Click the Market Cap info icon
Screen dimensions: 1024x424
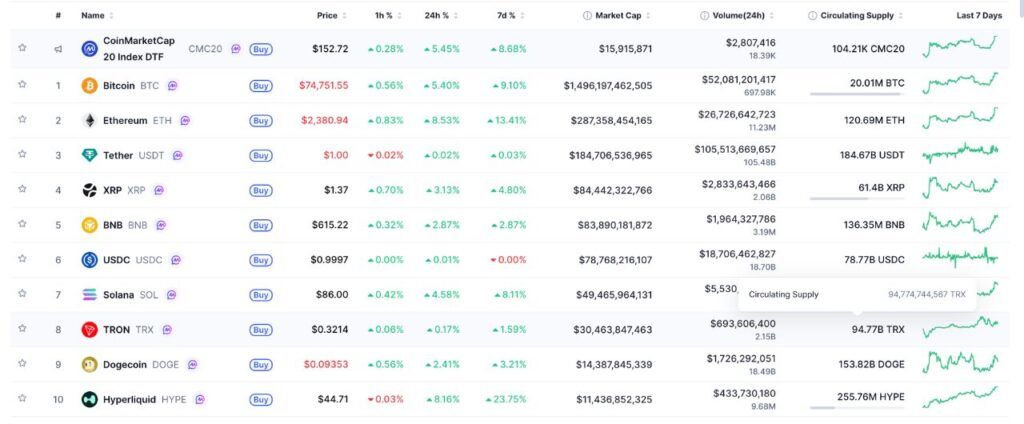(x=587, y=16)
